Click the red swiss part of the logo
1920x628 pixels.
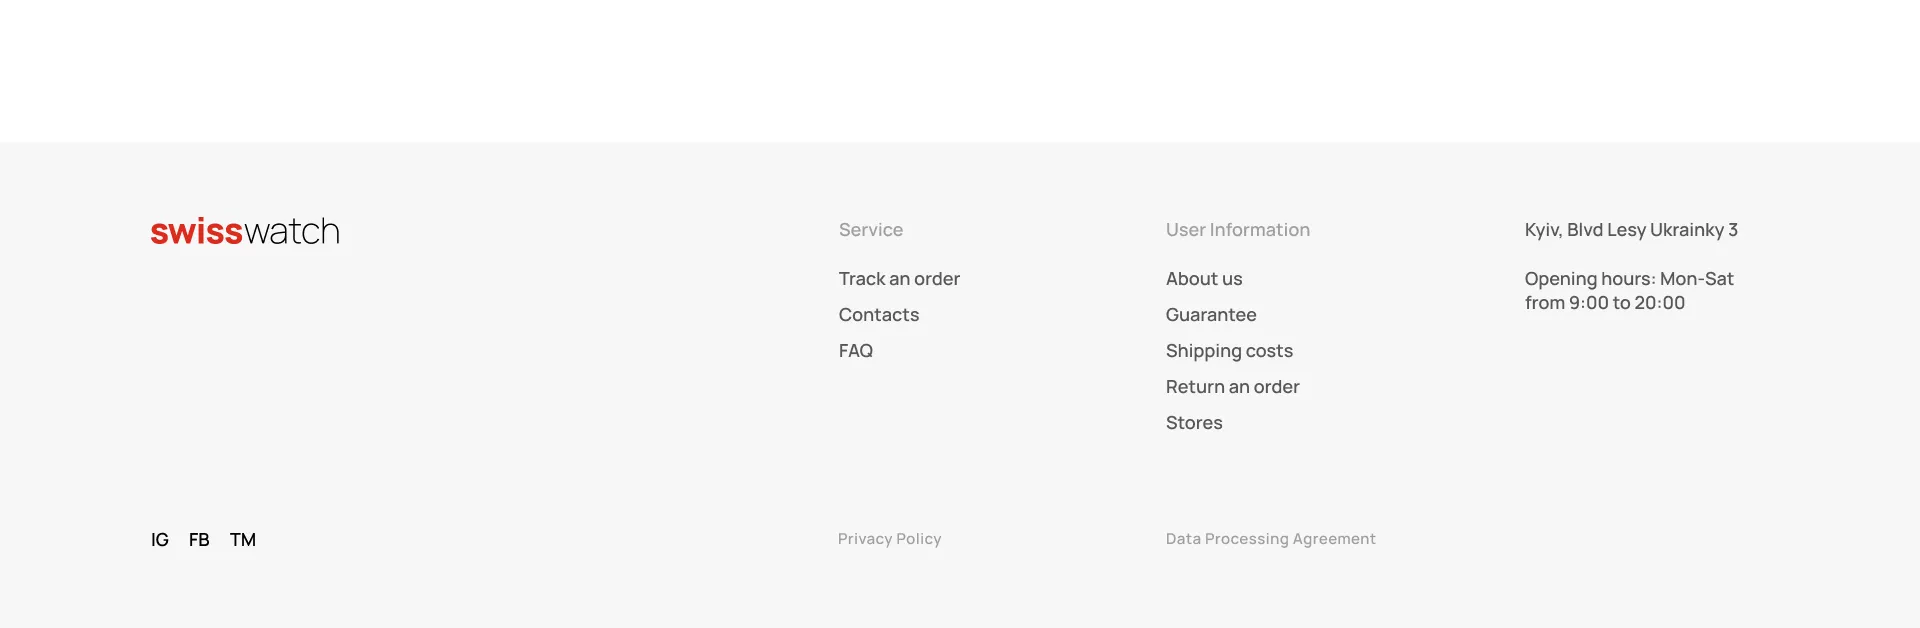pyautogui.click(x=197, y=231)
